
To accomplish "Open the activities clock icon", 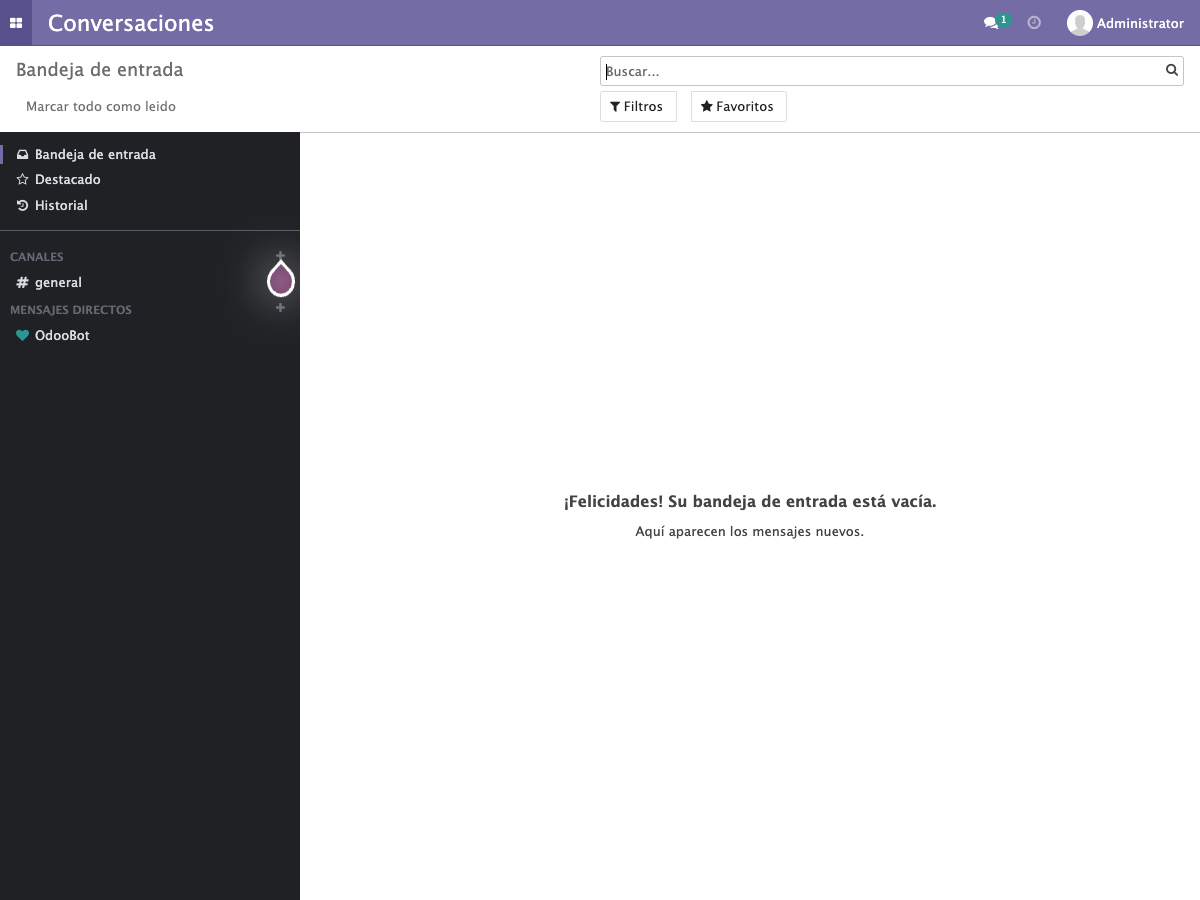I will coord(1034,23).
